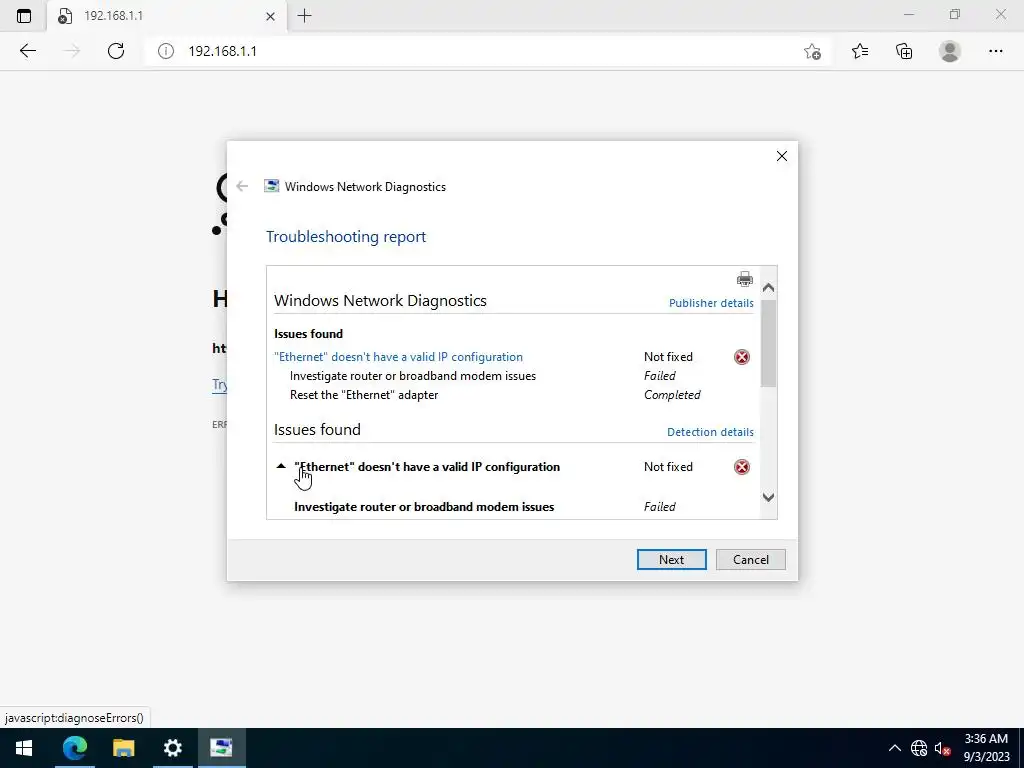Screen dimensions: 1024x768
Task: Click Microsoft Edge on taskbar
Action: [74, 748]
